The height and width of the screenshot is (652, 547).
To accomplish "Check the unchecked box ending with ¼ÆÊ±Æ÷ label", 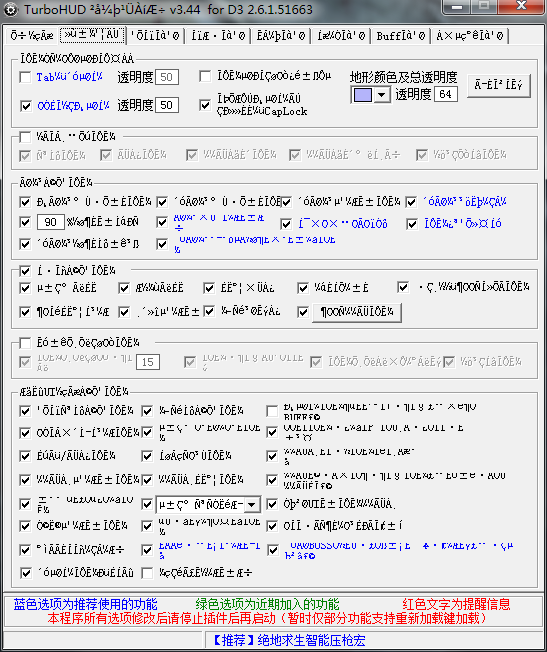I will click(147, 573).
